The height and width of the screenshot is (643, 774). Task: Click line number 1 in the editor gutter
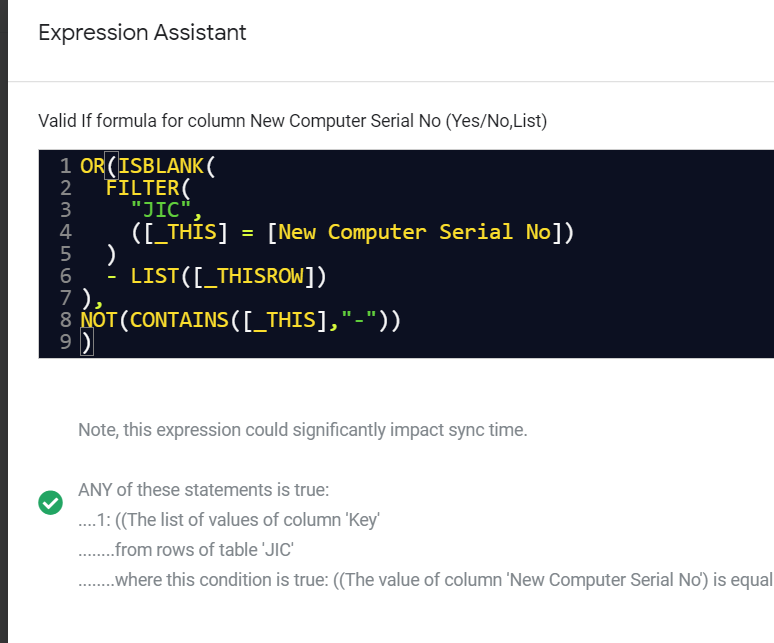(x=66, y=166)
